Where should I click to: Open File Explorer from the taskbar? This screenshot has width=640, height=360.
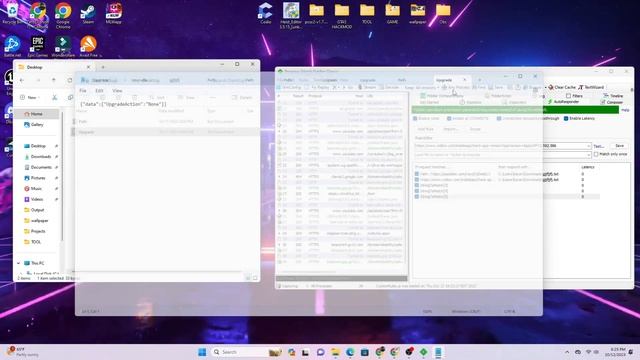335,352
